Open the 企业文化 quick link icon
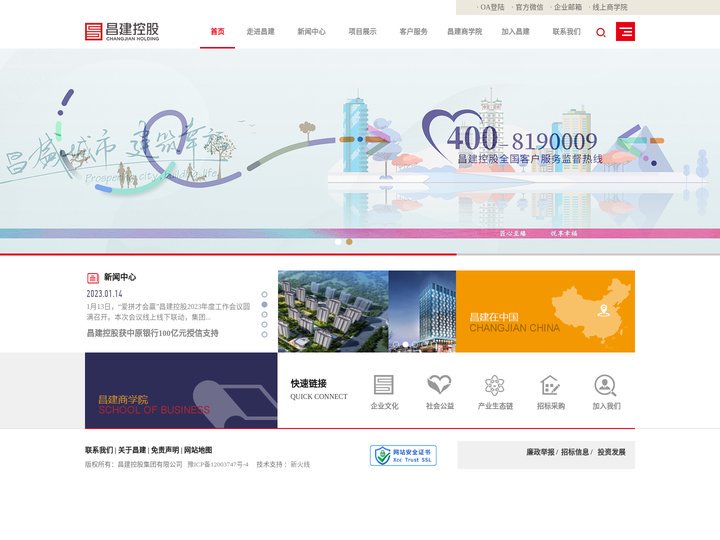 [384, 385]
